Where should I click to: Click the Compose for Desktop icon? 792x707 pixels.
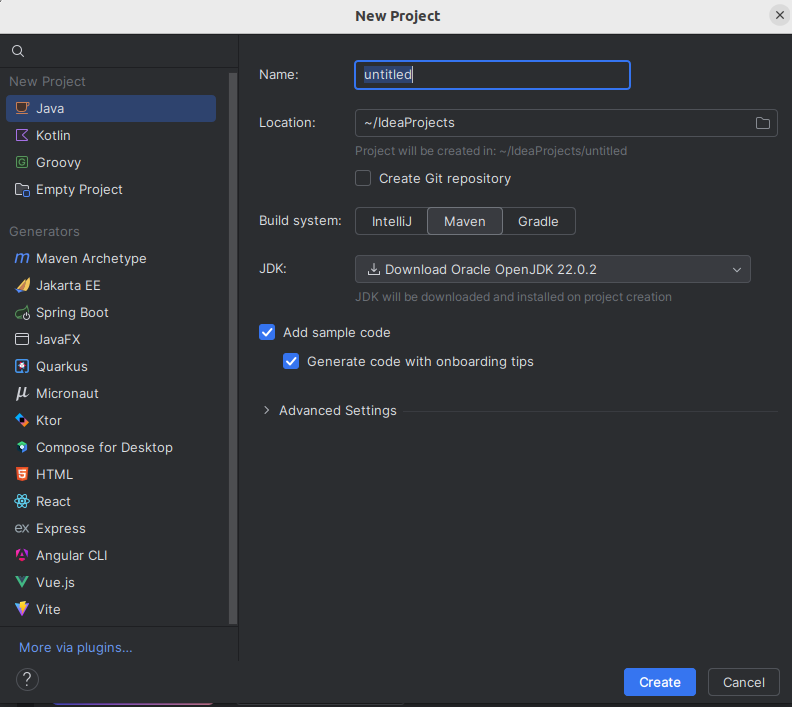[22, 447]
